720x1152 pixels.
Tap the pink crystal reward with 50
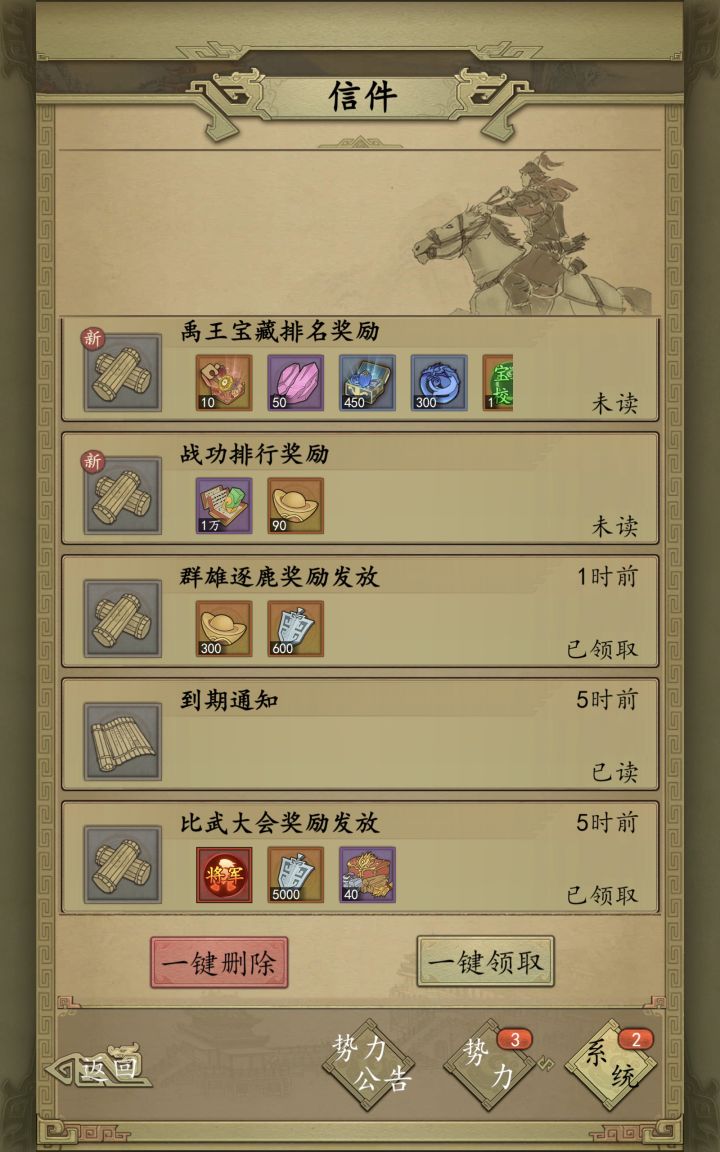pyautogui.click(x=295, y=383)
